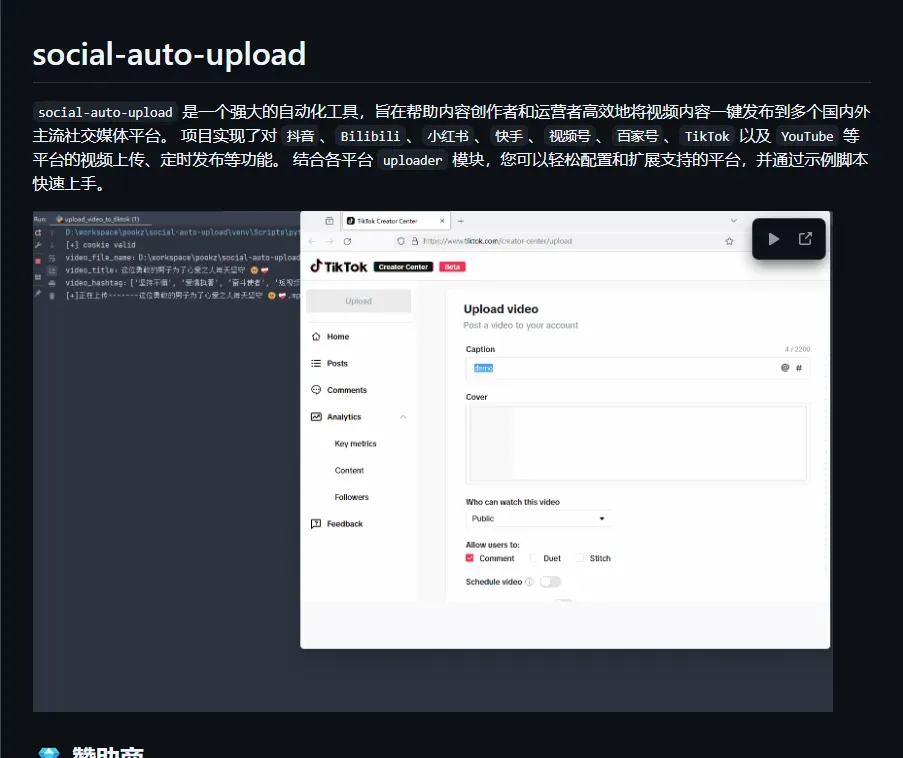Click the Posts list icon in the sidebar

click(x=316, y=363)
